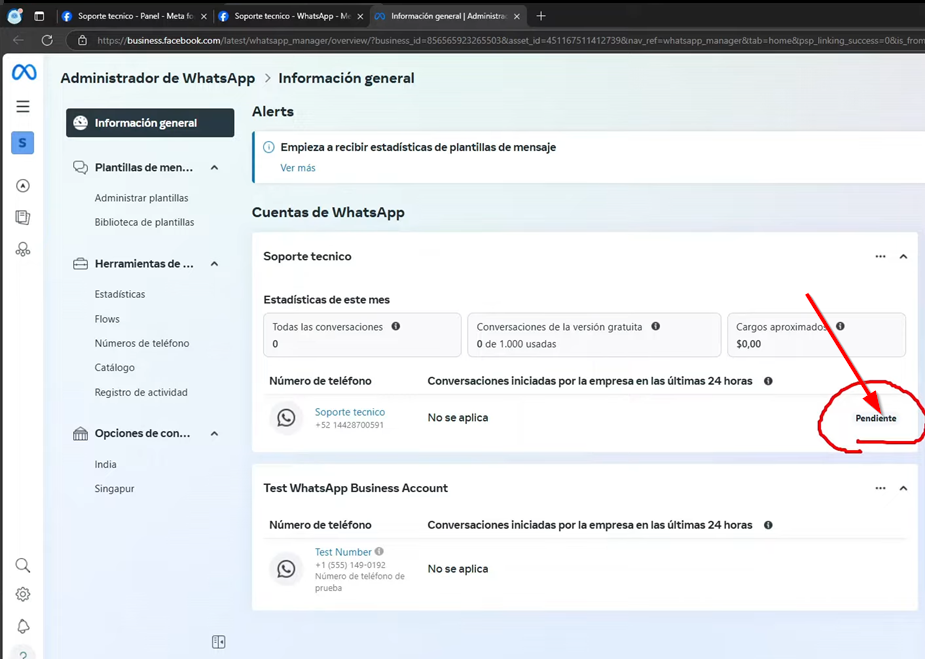
Task: Click the Ver más link in alert
Action: [298, 168]
